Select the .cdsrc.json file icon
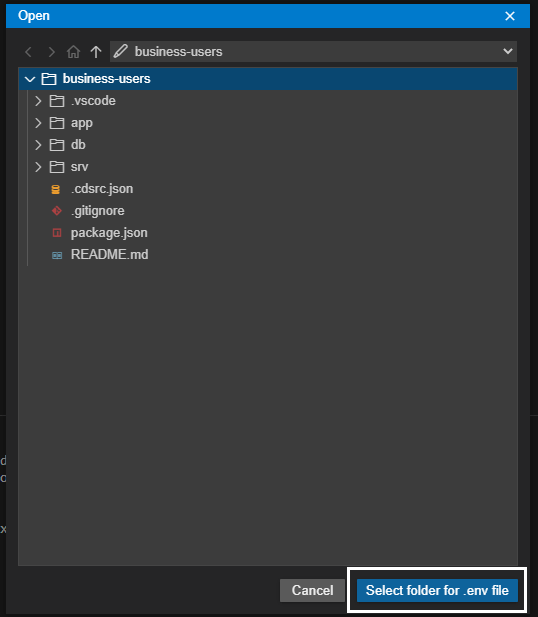 [x=56, y=189]
